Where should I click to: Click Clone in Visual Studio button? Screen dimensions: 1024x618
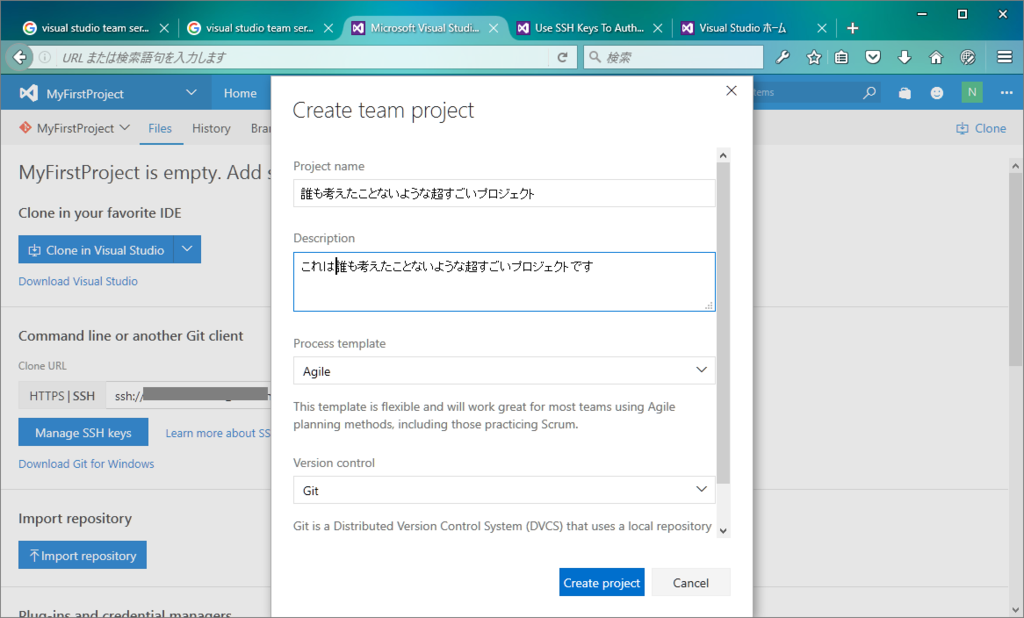click(x=96, y=250)
